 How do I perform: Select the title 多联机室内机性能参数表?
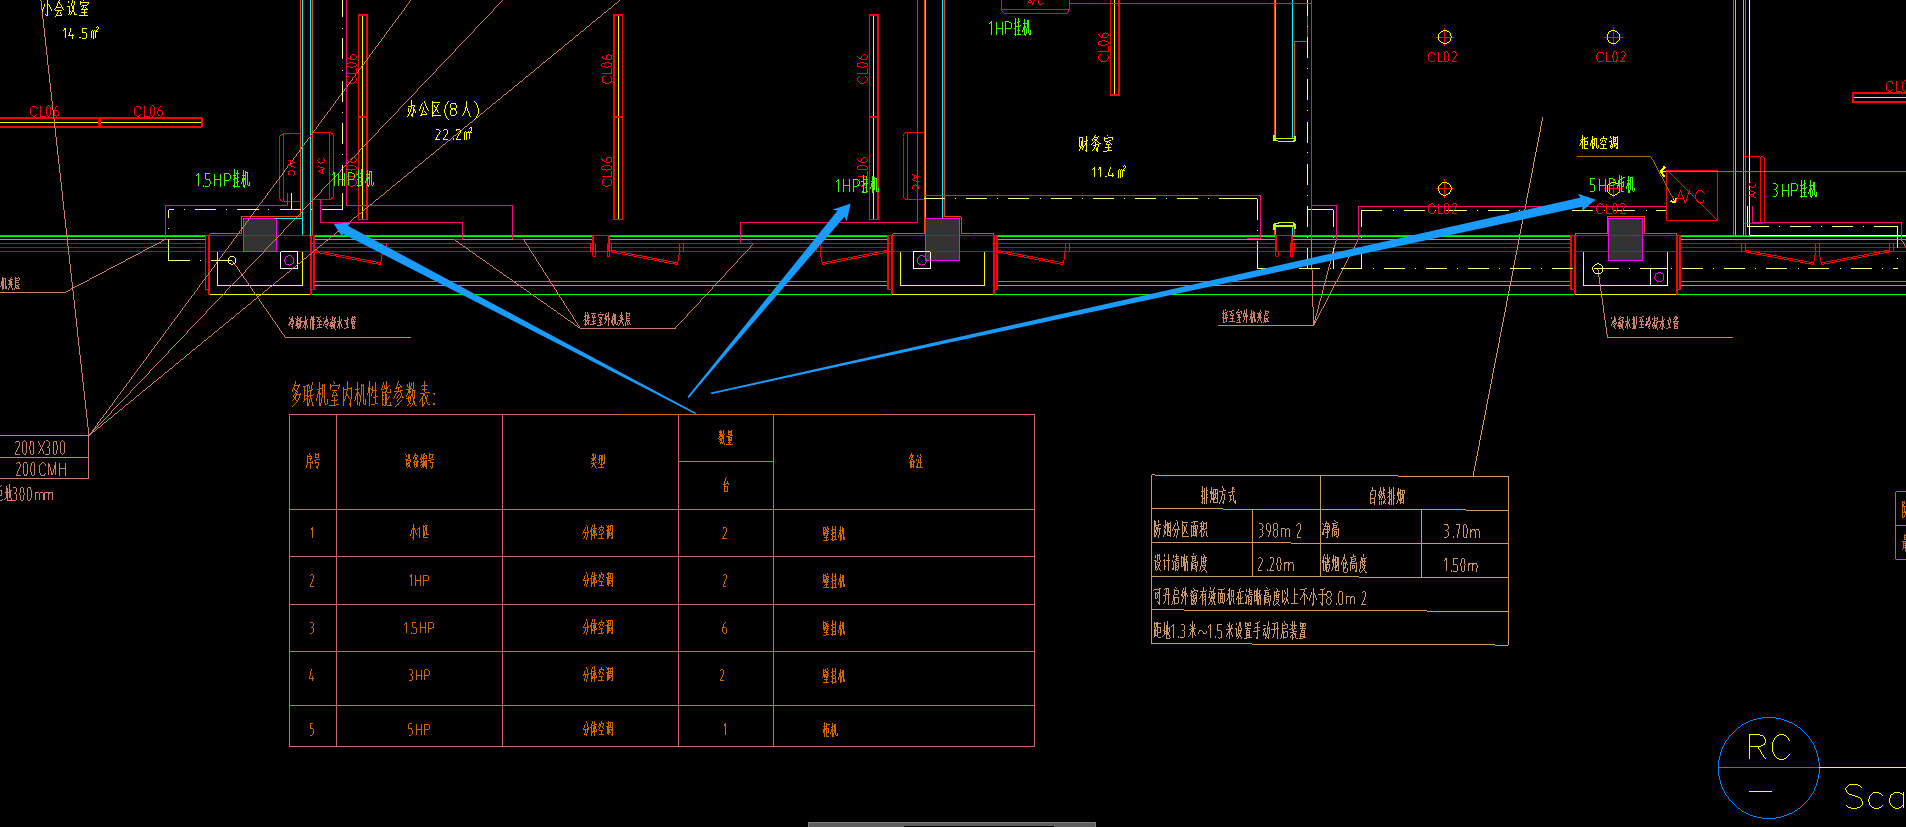[364, 395]
